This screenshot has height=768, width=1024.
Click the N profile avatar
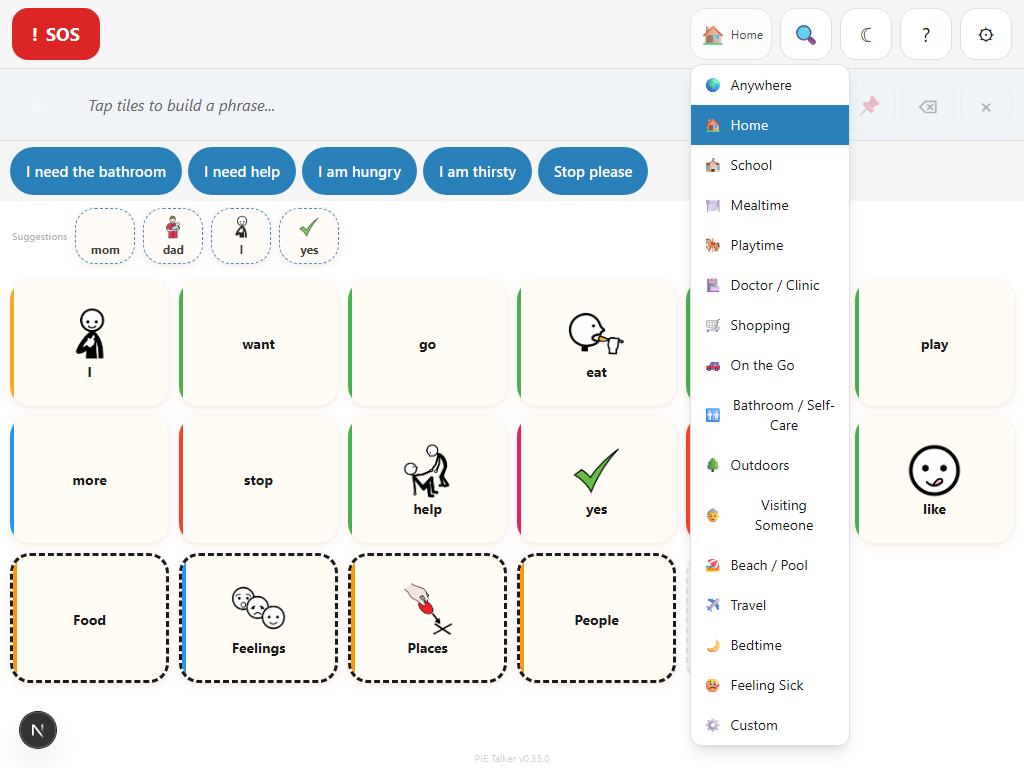(x=38, y=730)
